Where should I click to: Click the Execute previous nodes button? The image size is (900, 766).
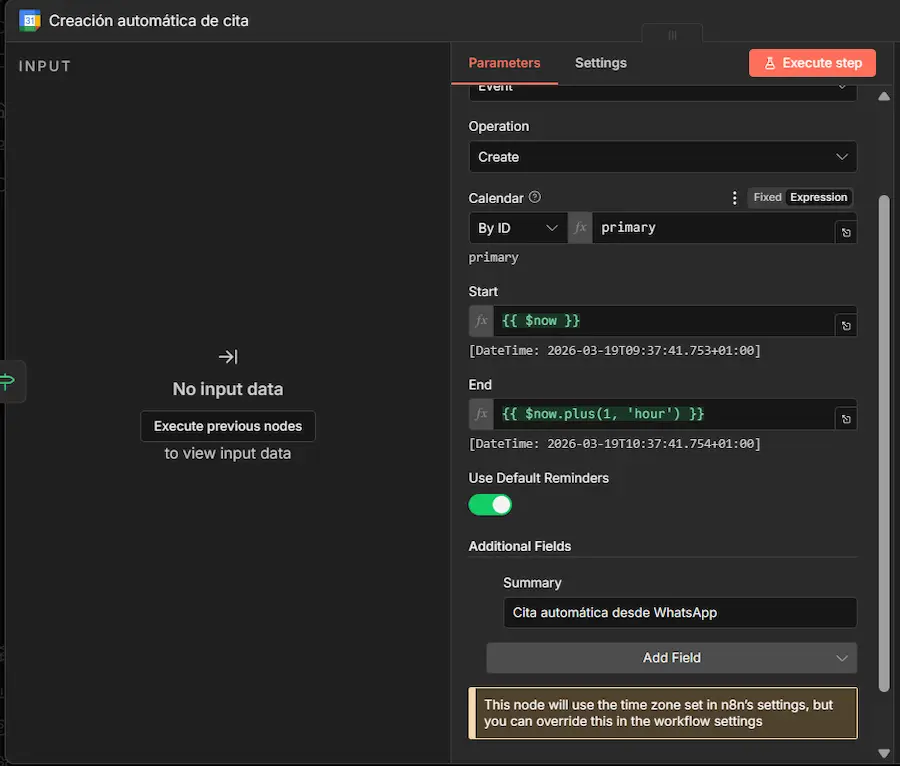(227, 426)
